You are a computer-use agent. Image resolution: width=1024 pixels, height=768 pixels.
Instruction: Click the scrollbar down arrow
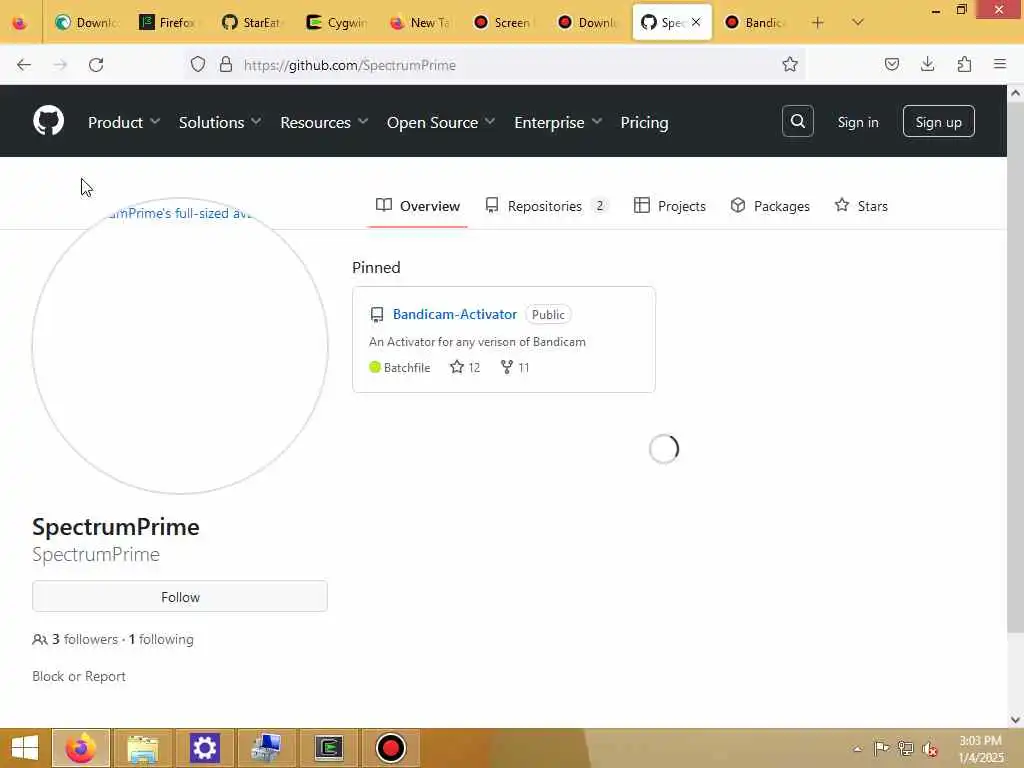tap(1016, 720)
